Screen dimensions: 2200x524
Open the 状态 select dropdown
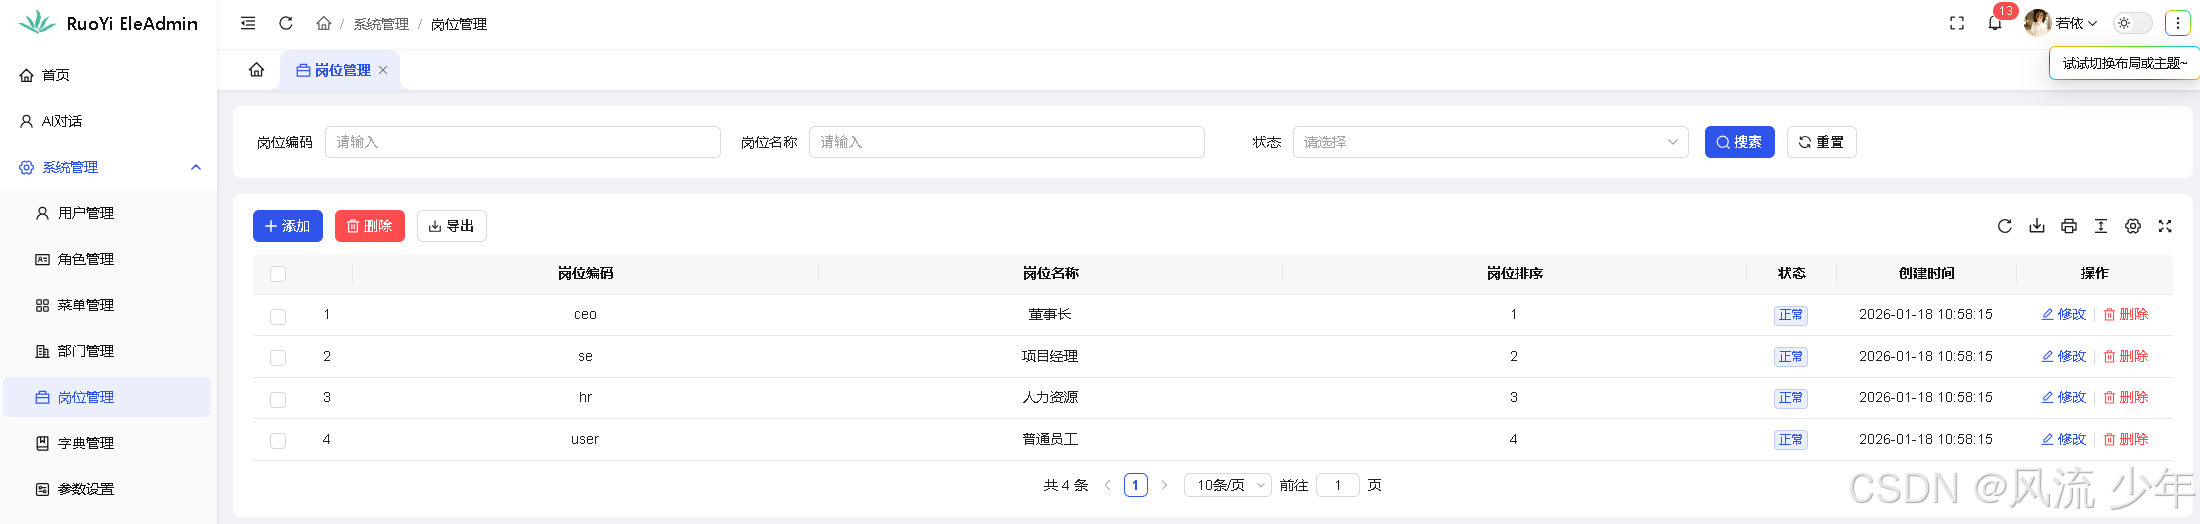point(1490,142)
